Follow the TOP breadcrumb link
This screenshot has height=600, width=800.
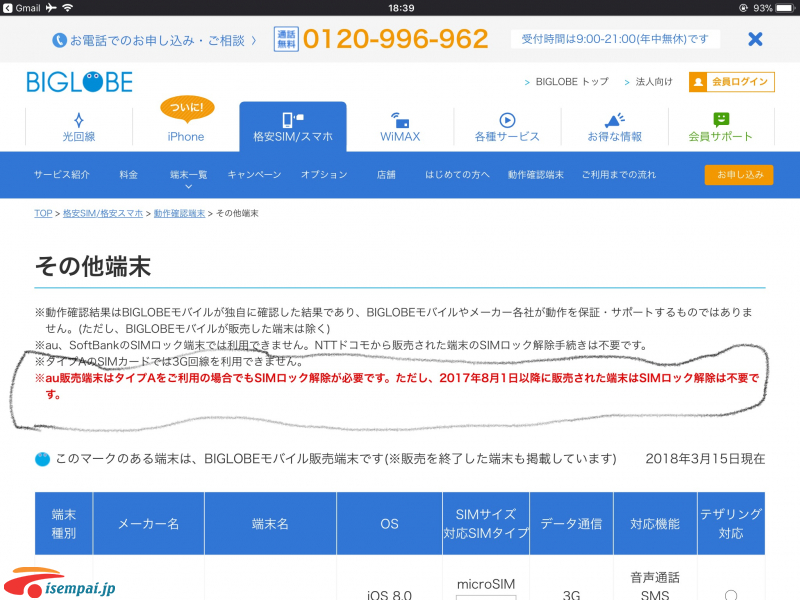pyautogui.click(x=43, y=213)
